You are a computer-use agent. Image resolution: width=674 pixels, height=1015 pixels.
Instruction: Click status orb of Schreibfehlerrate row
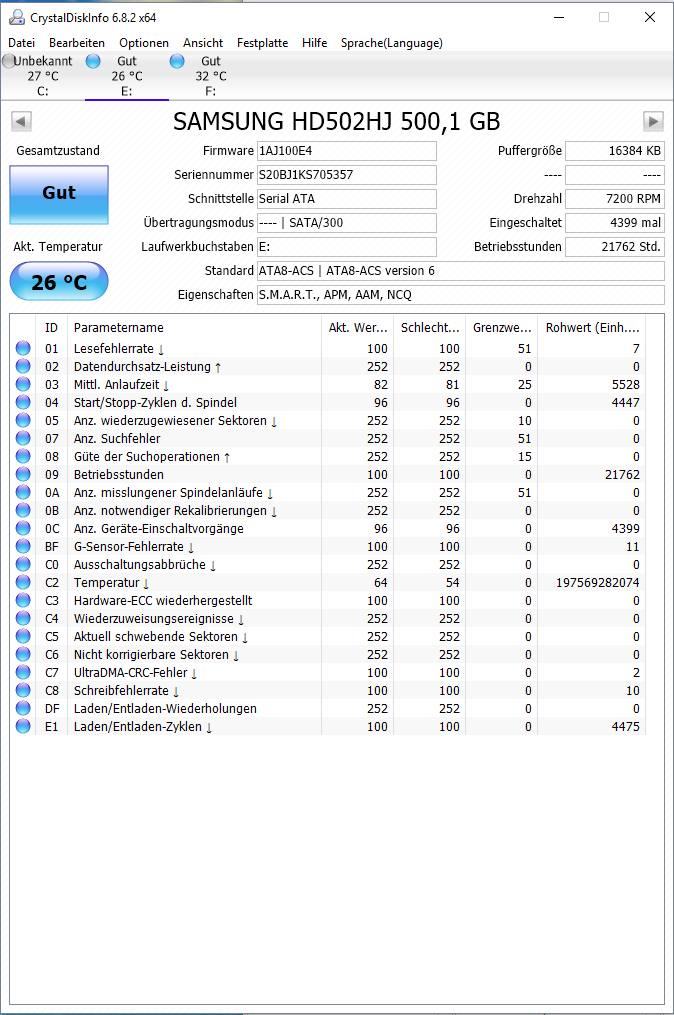(23, 691)
